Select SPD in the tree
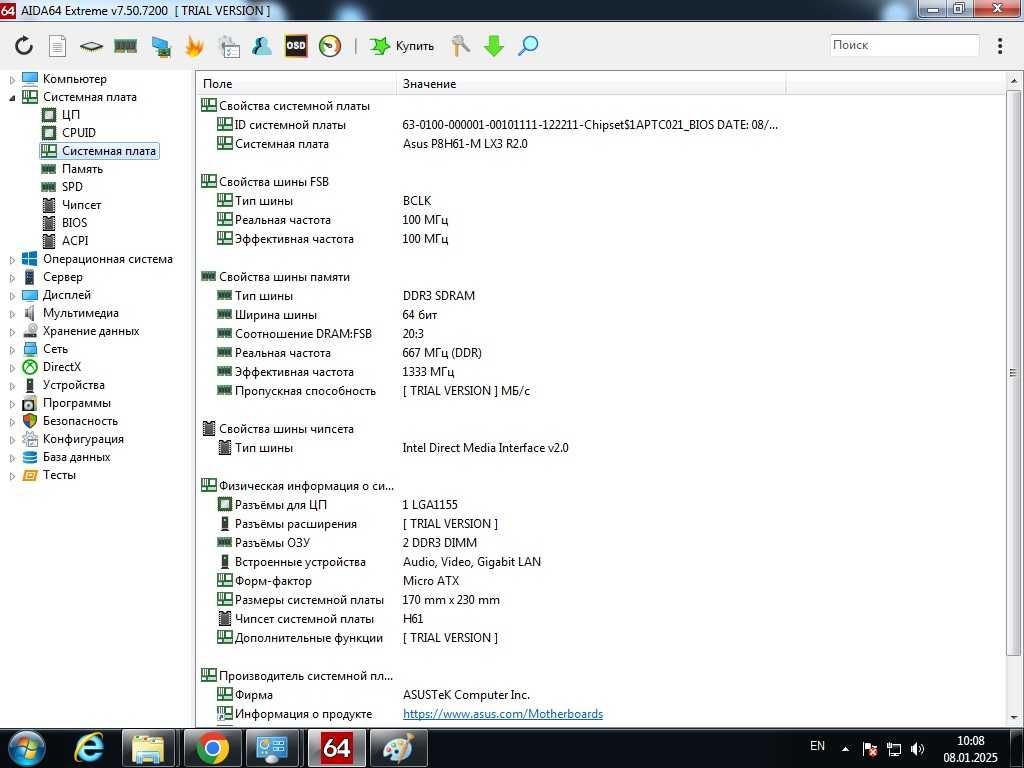Screen dimensions: 1024x768 pyautogui.click(x=72, y=187)
